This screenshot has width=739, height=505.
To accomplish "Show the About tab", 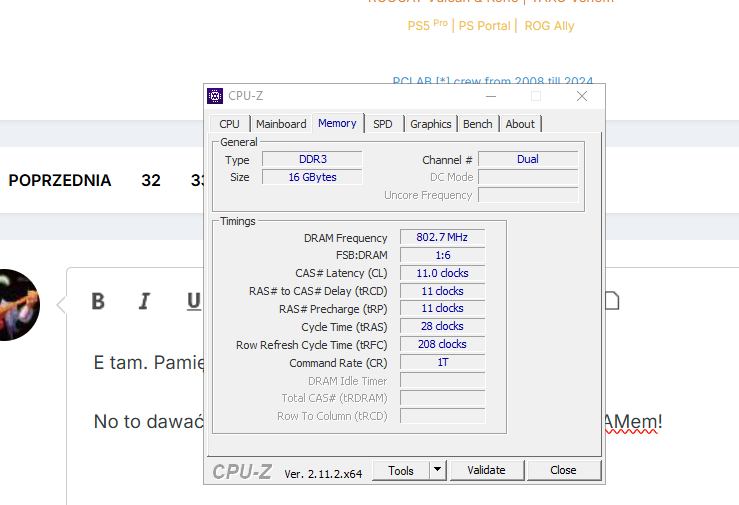I will (520, 124).
